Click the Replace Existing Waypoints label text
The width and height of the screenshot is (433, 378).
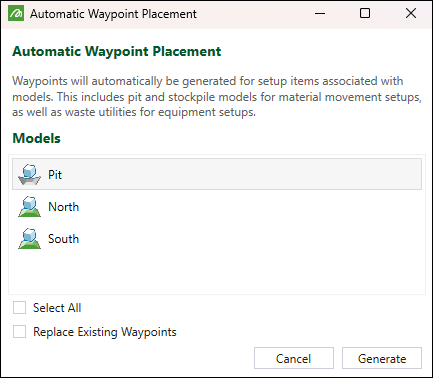point(105,332)
